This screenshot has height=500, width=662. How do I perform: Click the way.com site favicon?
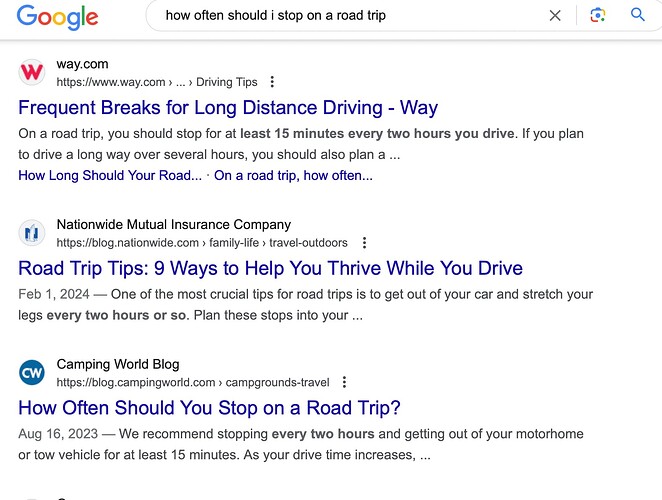[x=32, y=73]
